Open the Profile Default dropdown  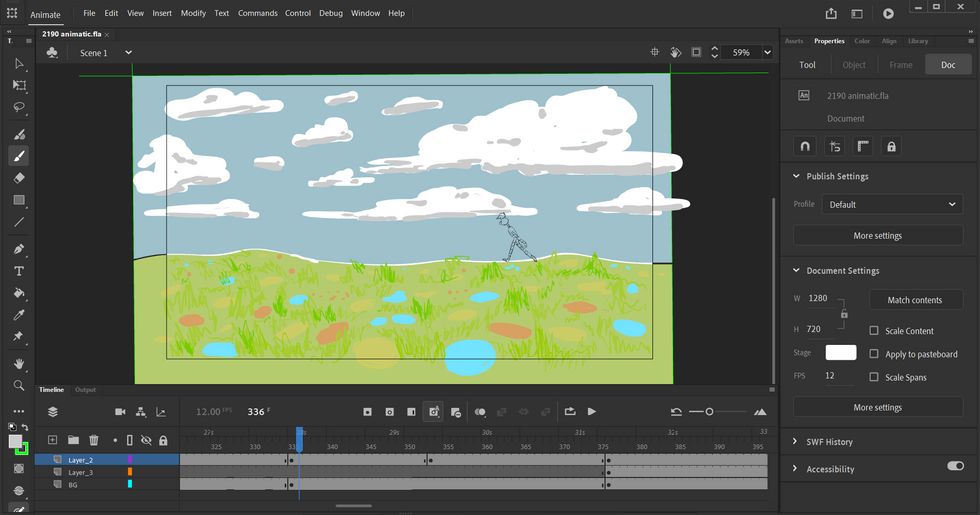pos(892,204)
